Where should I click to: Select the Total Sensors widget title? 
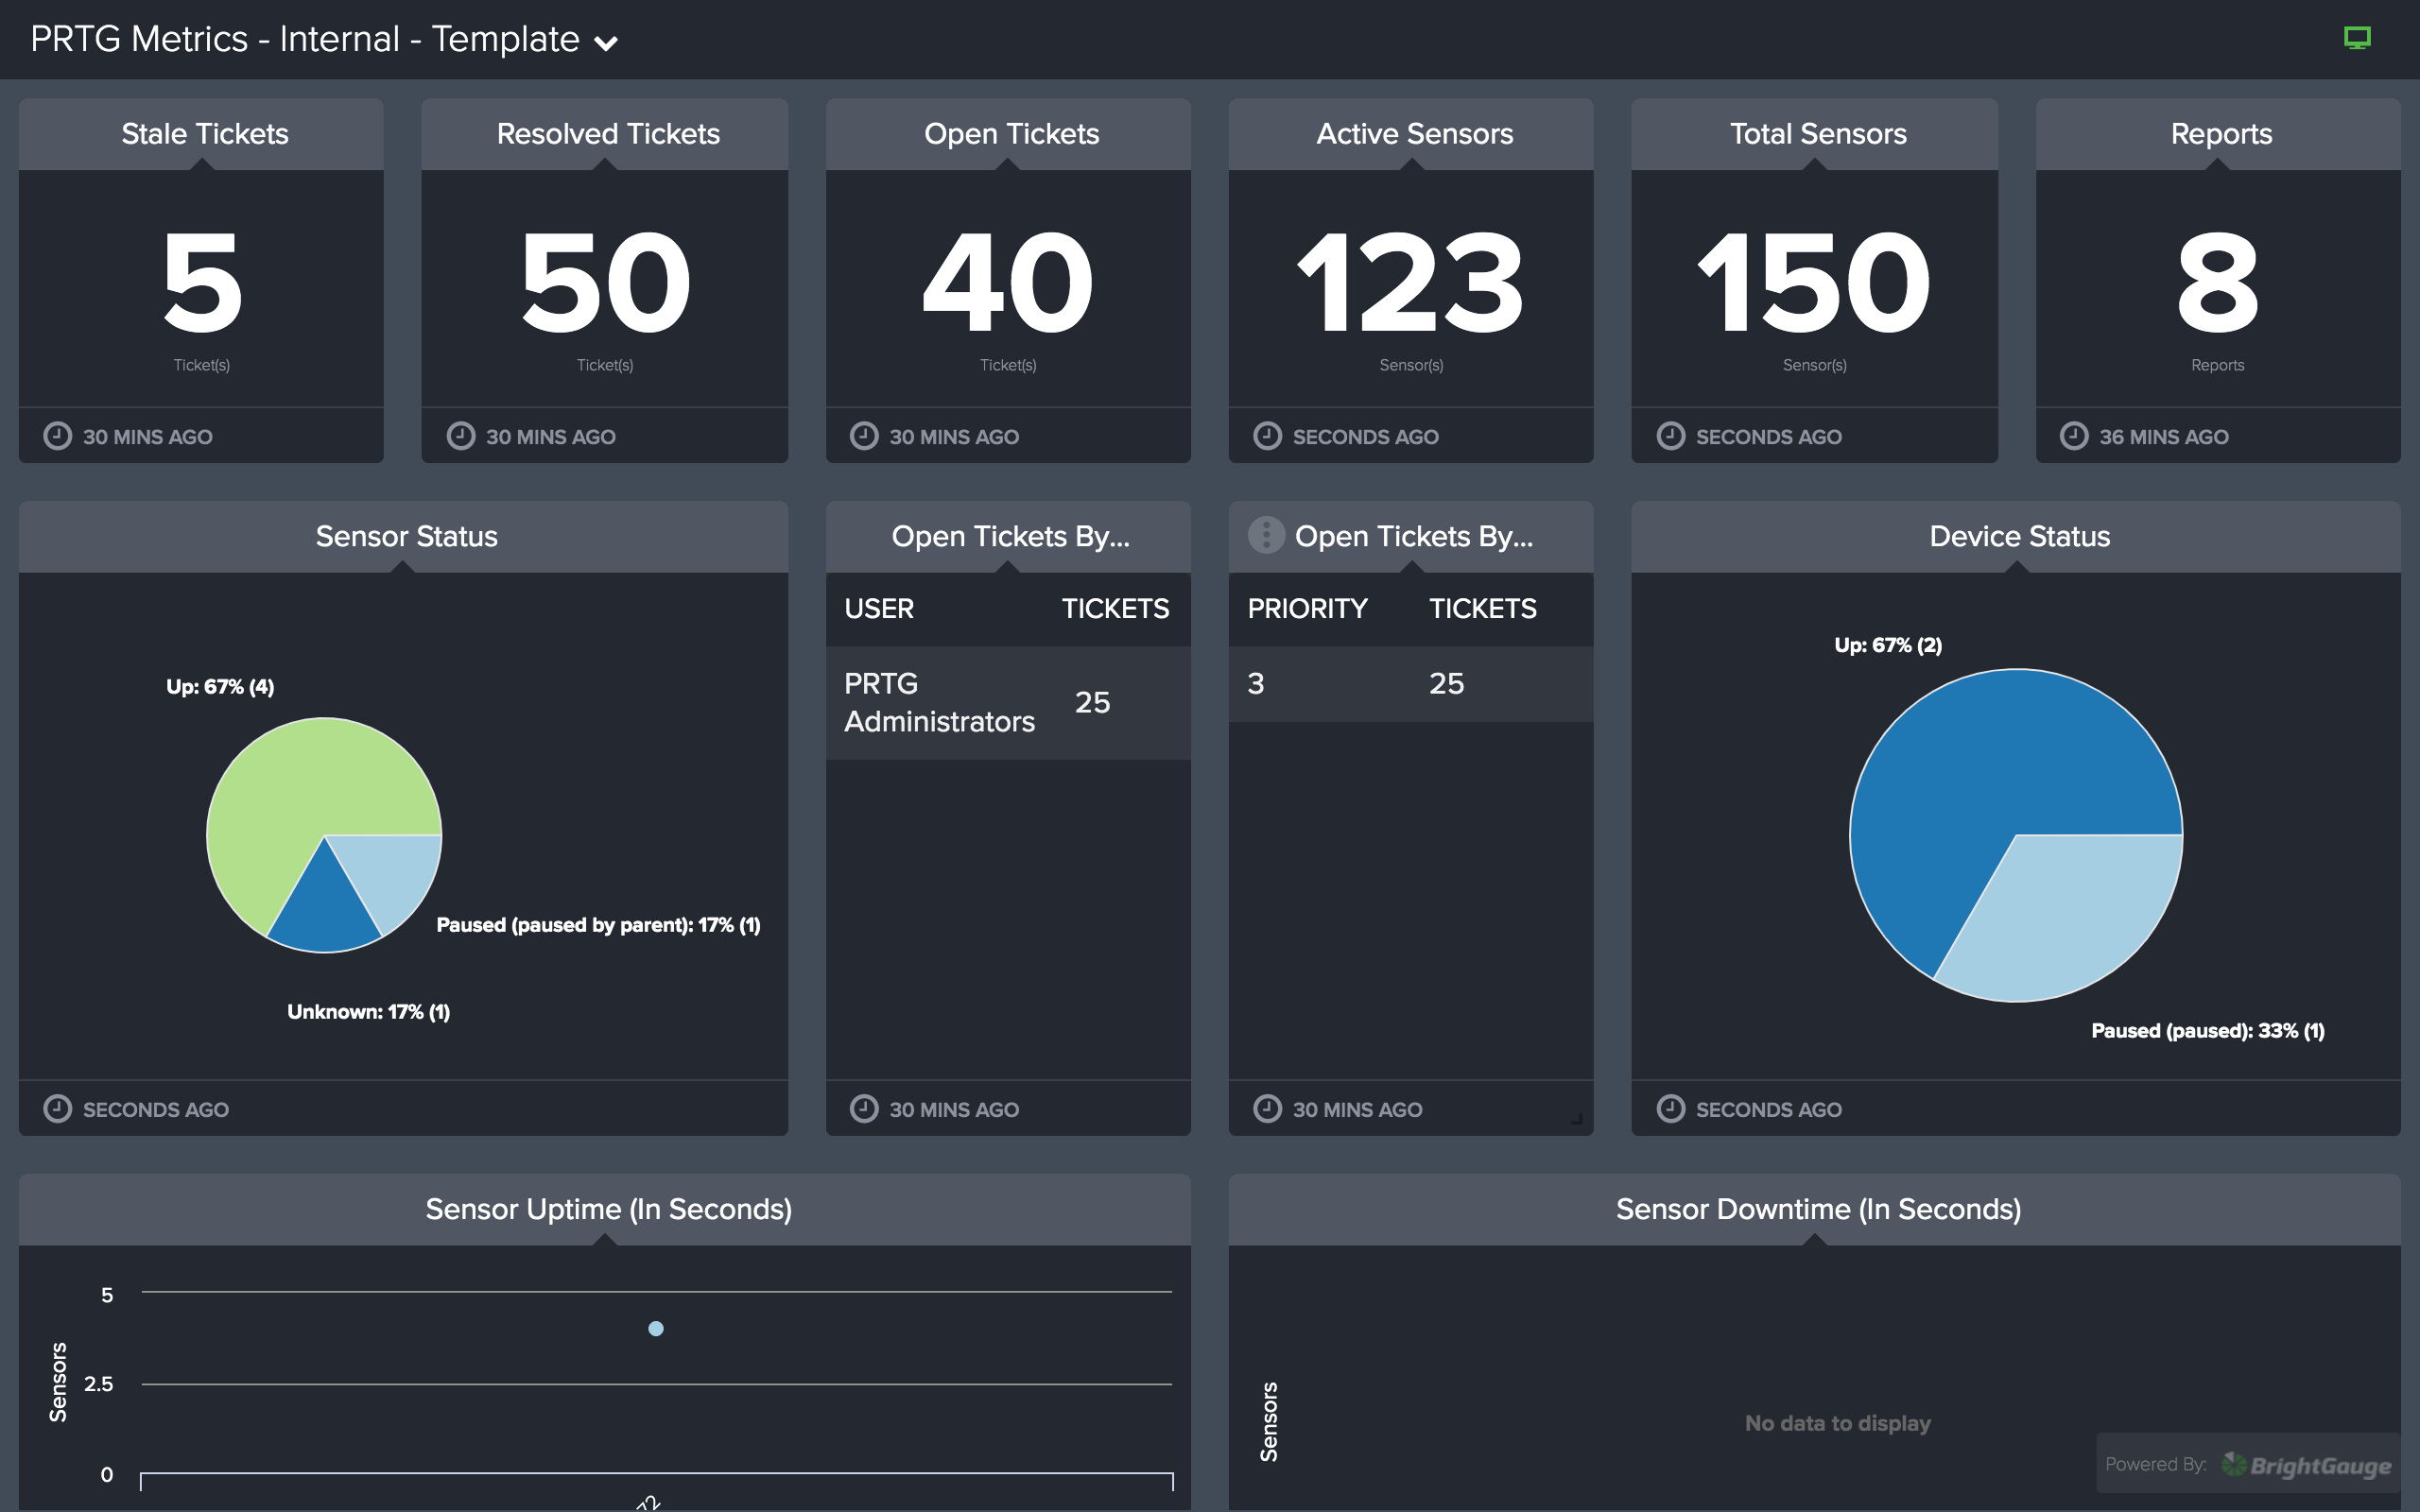click(x=1818, y=134)
